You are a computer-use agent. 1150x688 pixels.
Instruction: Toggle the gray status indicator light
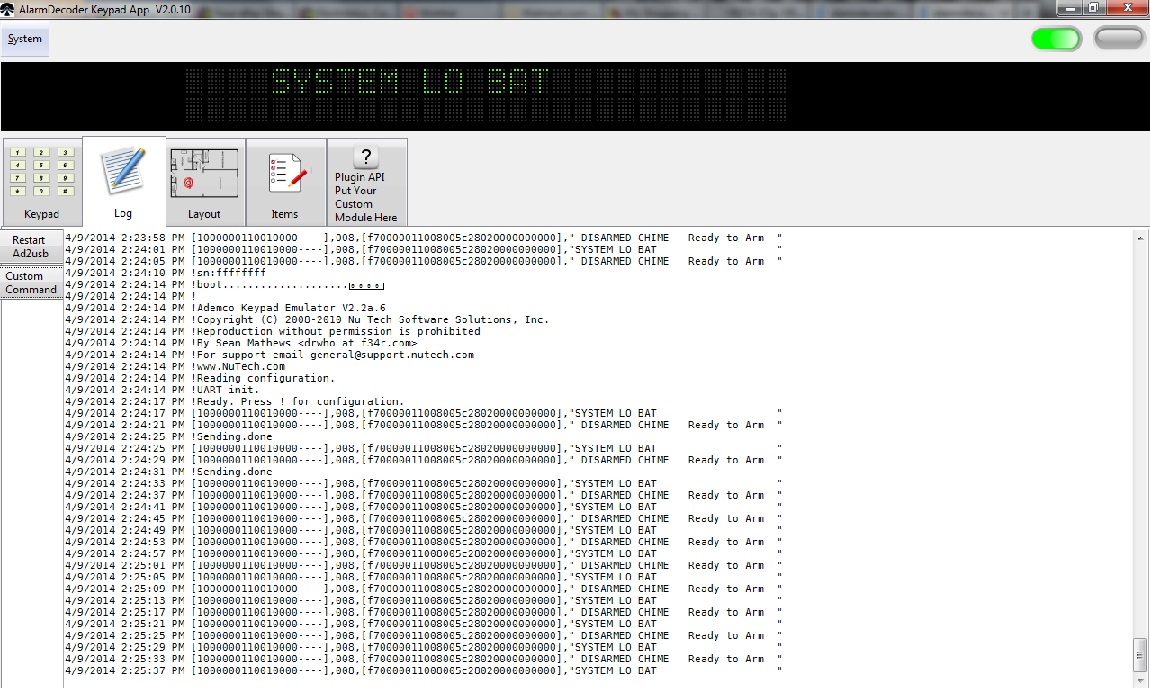click(1119, 39)
